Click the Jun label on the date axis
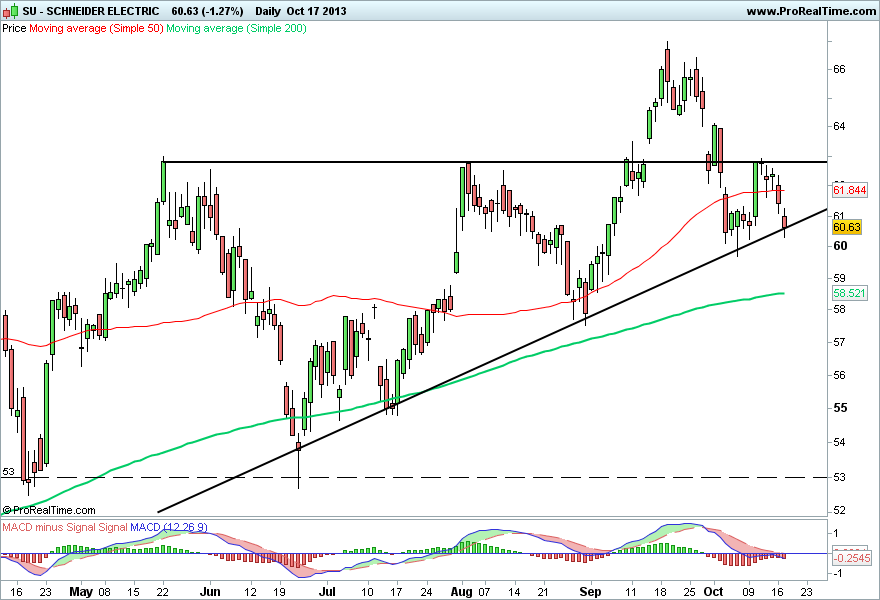The height and width of the screenshot is (600, 880). 210,592
